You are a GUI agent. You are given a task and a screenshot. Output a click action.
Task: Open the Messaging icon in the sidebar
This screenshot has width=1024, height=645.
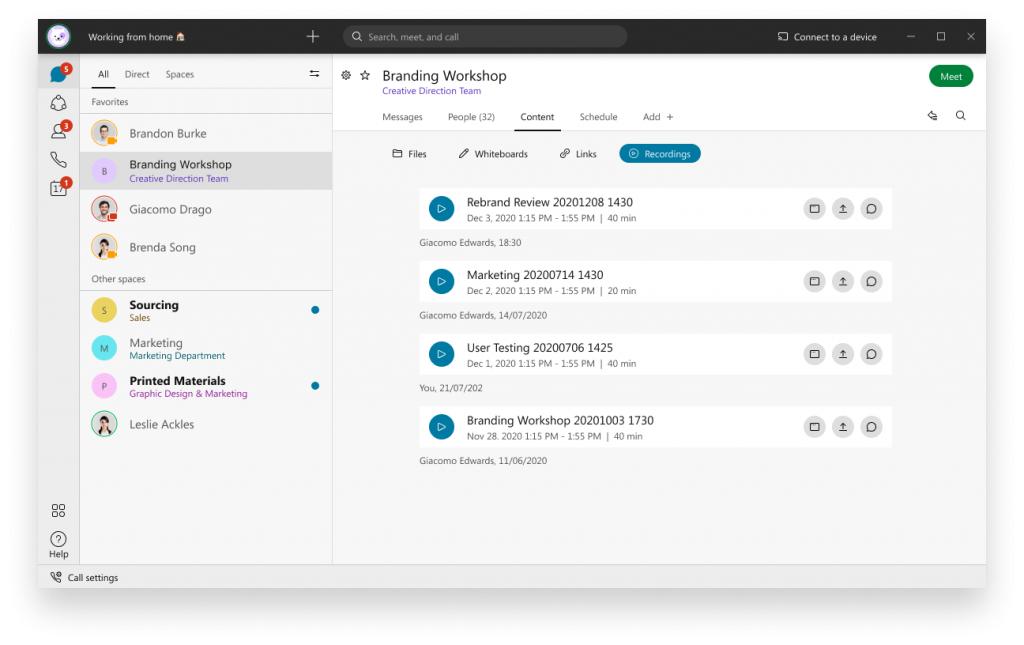click(58, 72)
